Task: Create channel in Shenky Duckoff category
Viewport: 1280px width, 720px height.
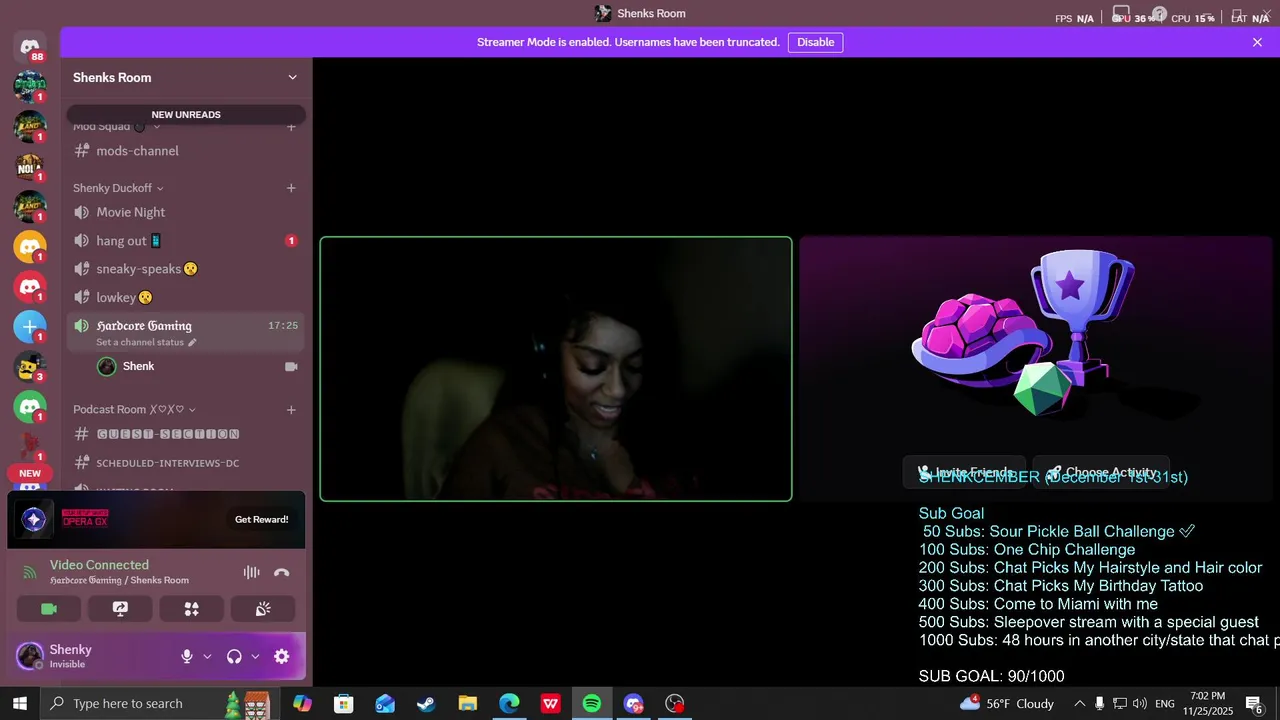Action: [x=291, y=188]
